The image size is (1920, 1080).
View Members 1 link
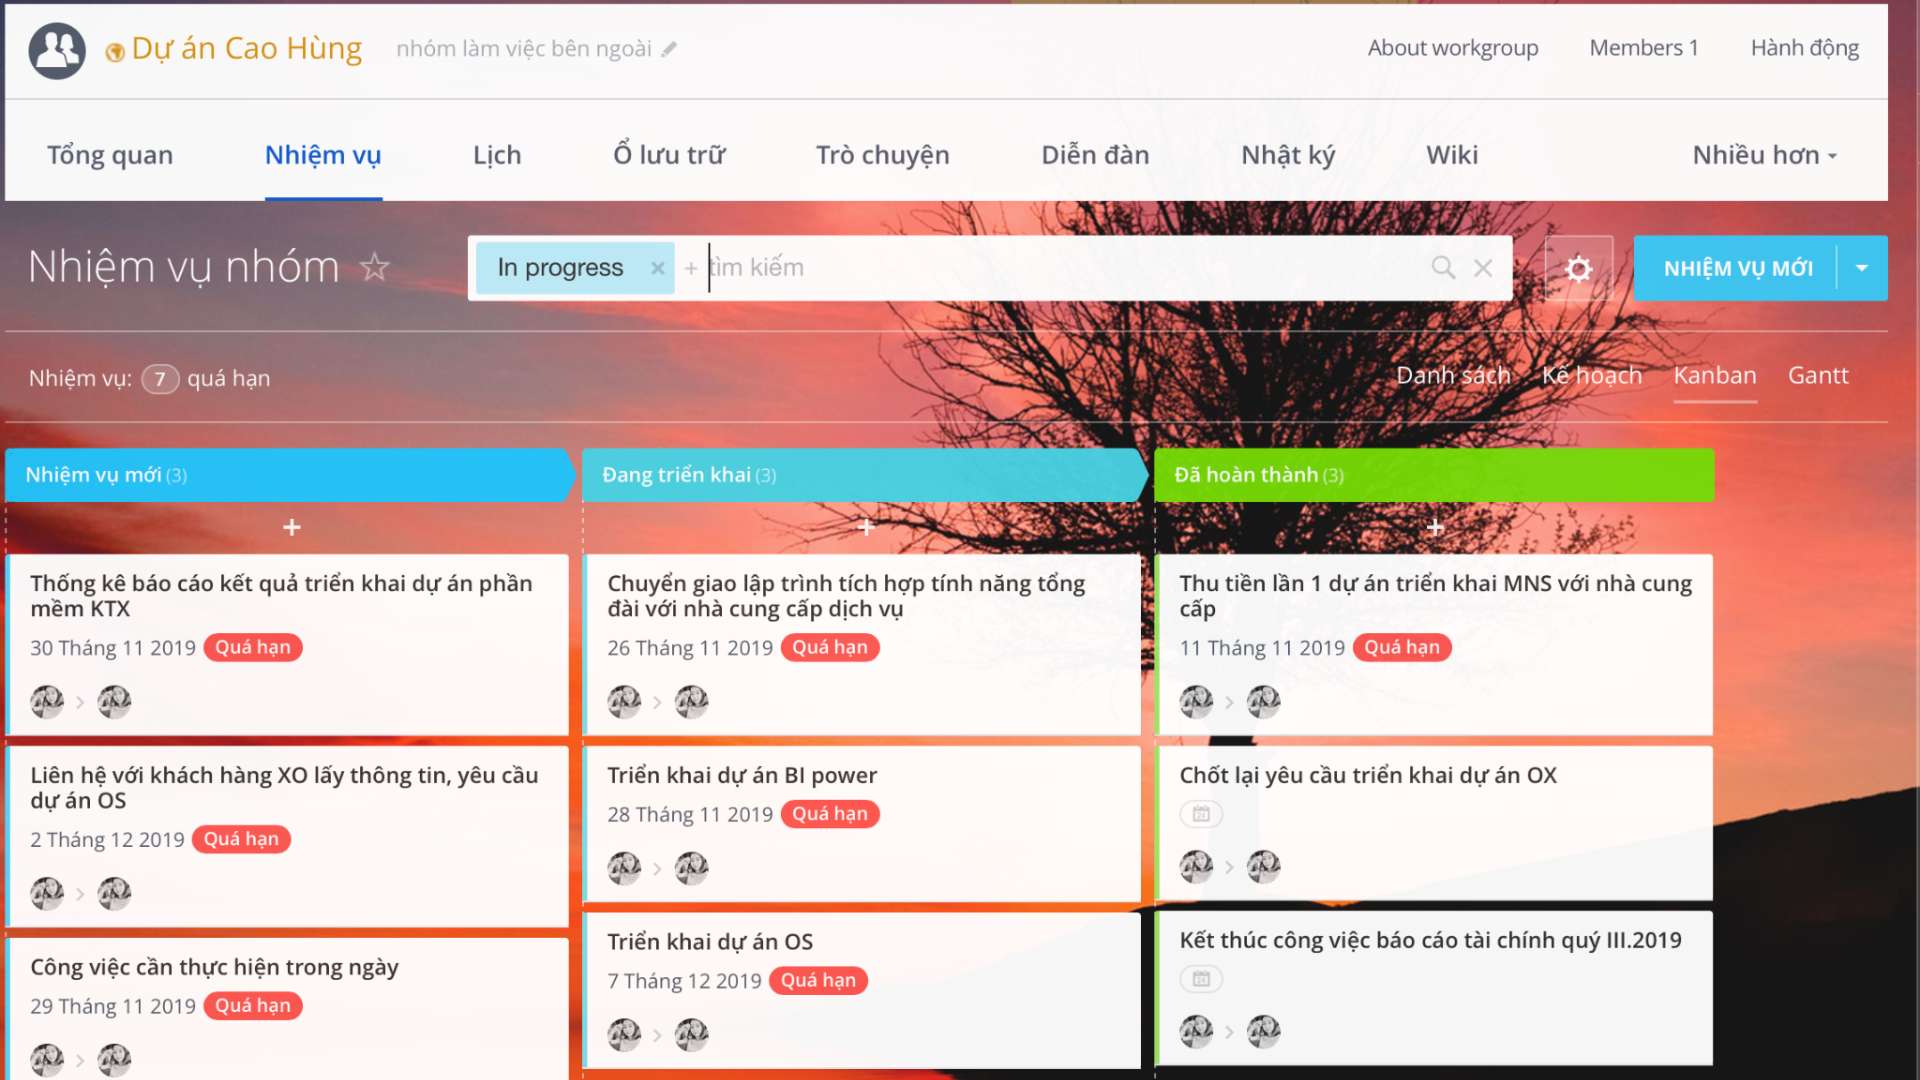pyautogui.click(x=1644, y=48)
